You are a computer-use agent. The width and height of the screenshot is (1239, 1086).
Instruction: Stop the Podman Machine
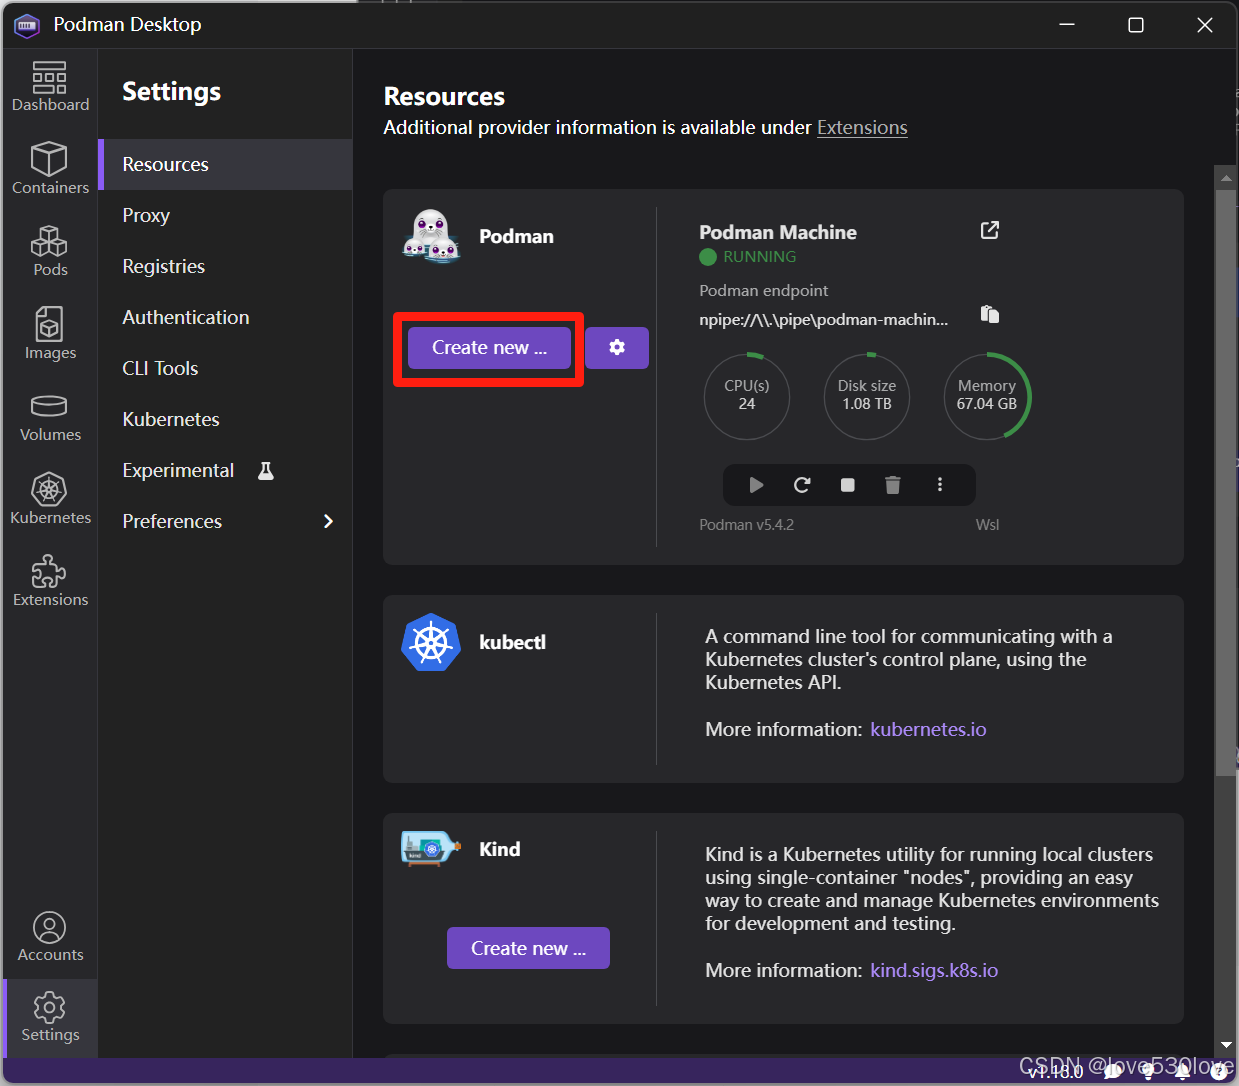click(848, 485)
